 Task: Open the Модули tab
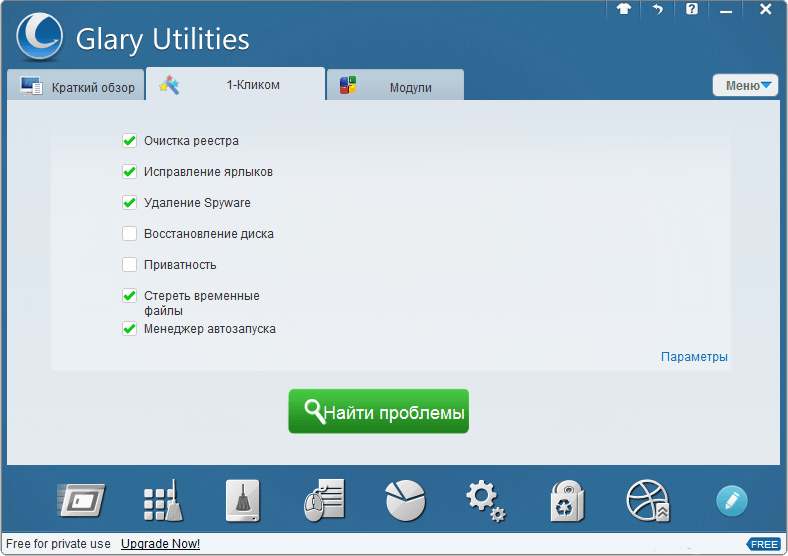[396, 87]
